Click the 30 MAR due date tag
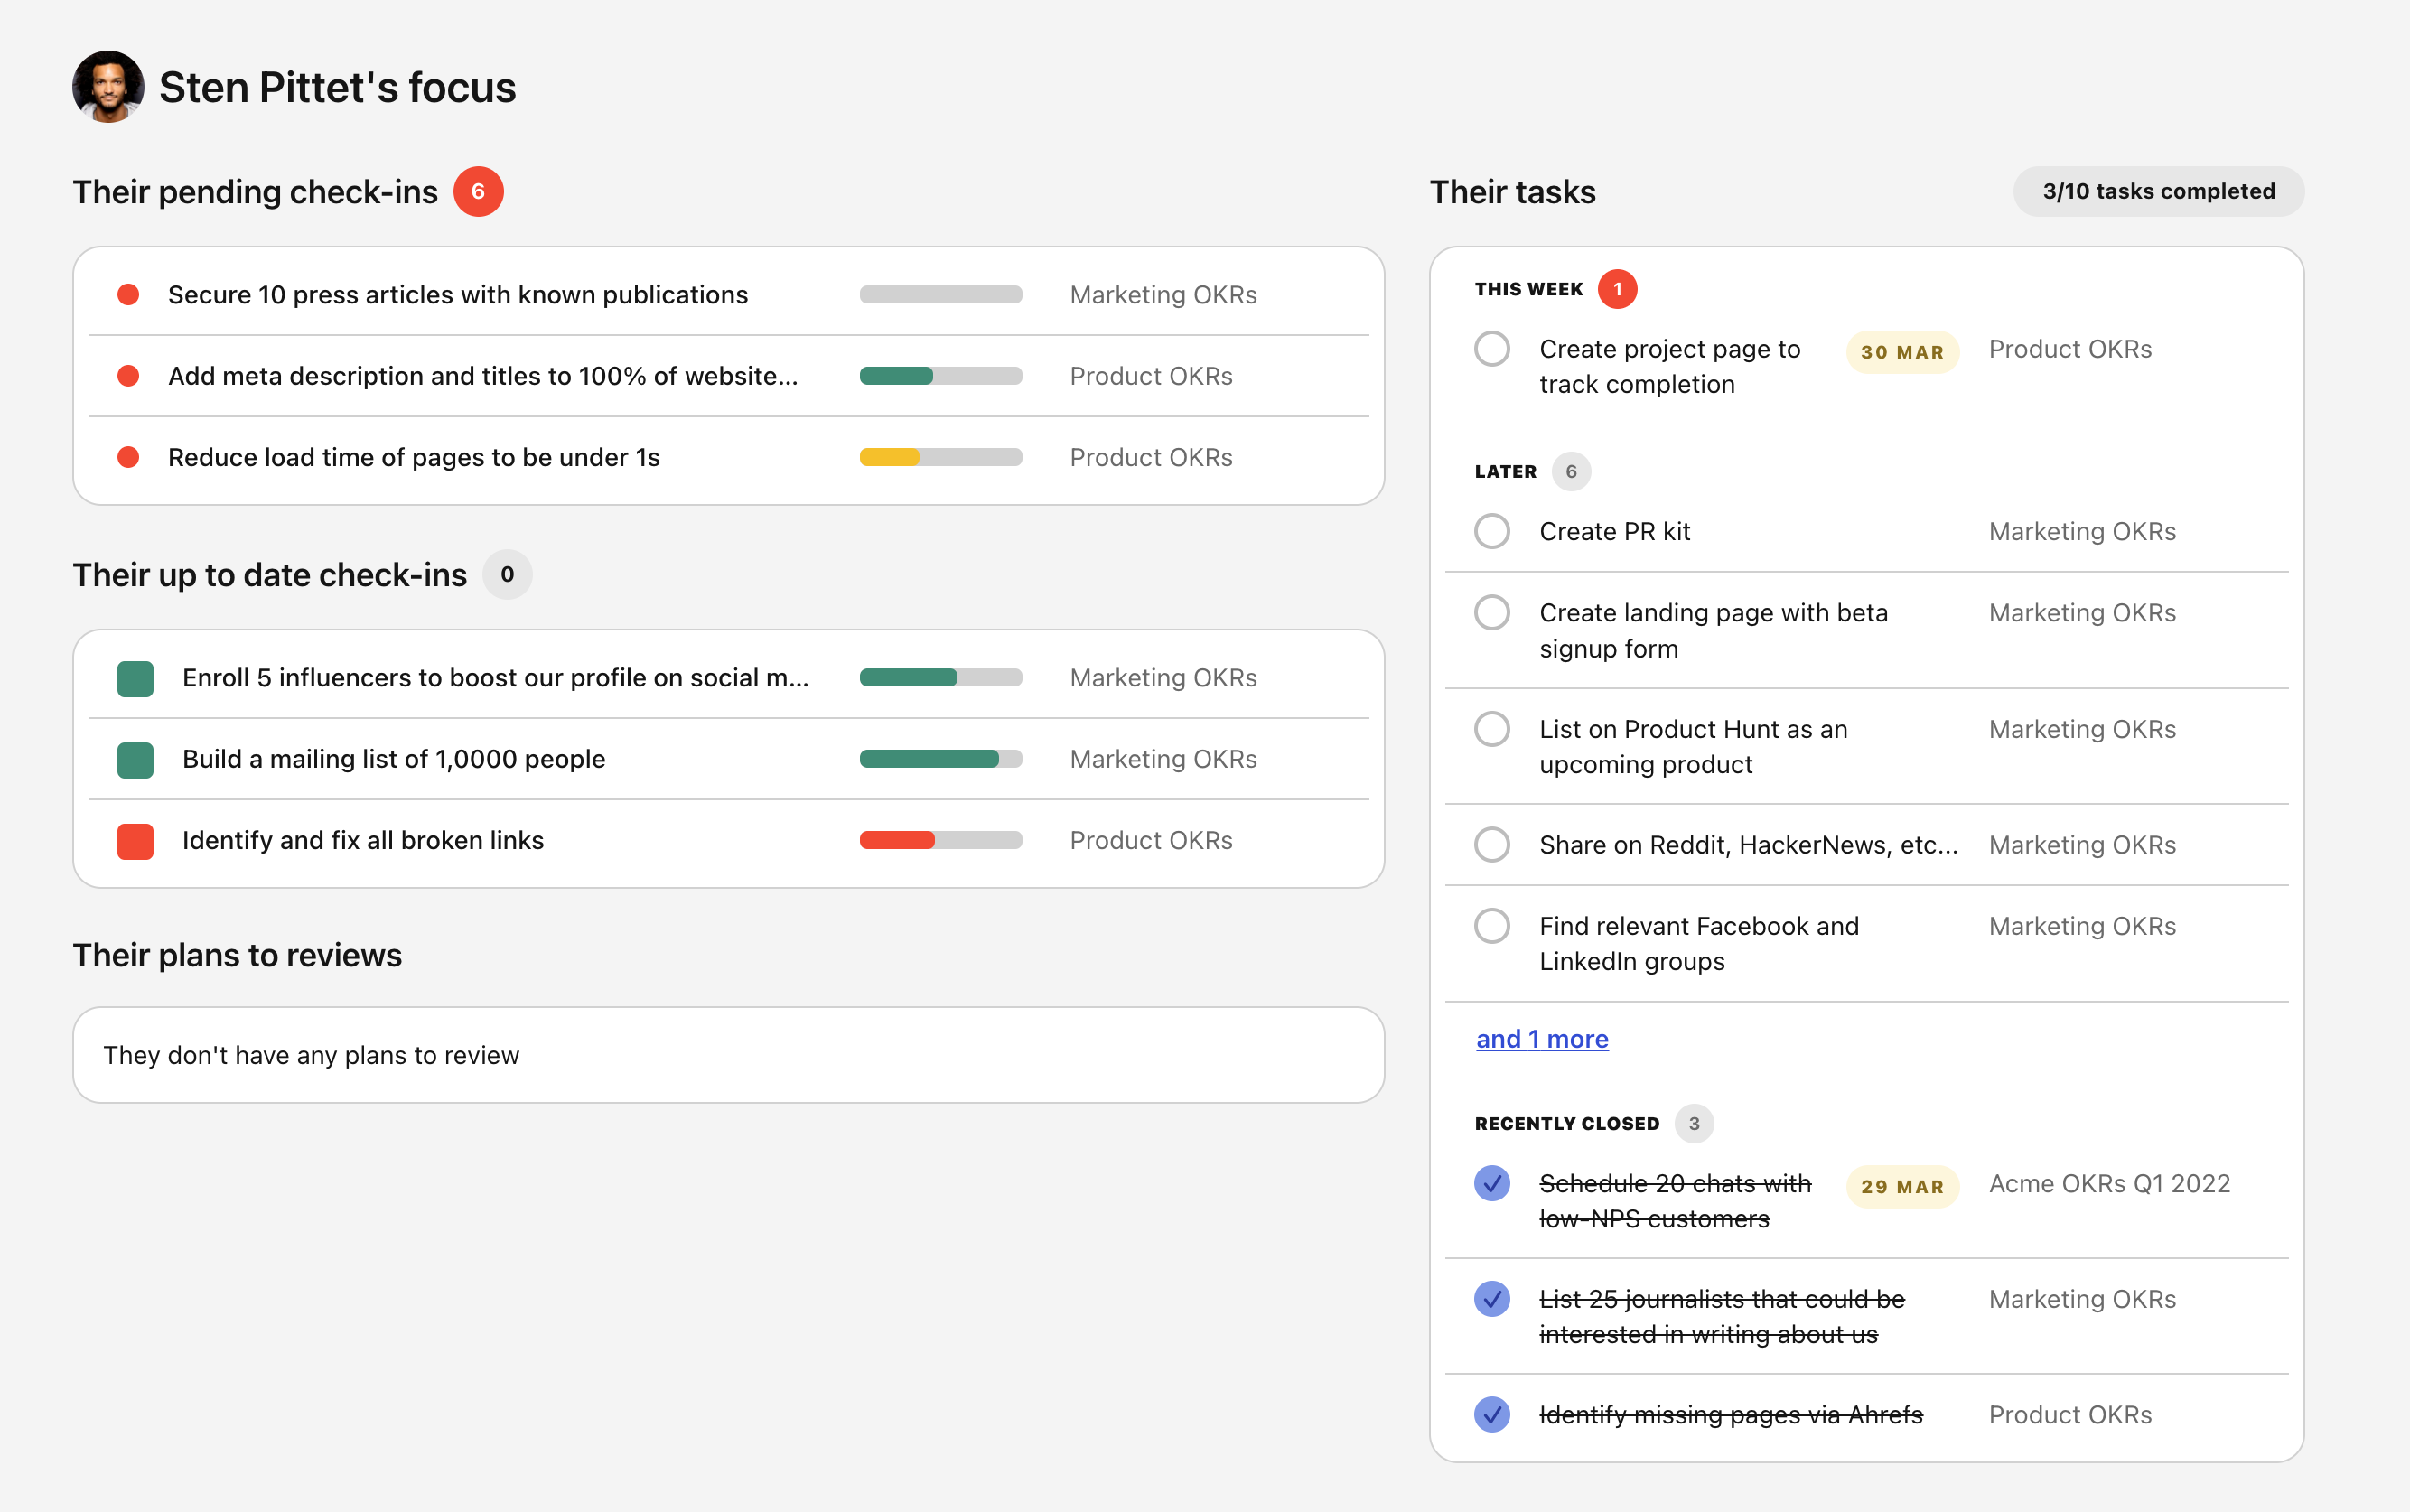Image resolution: width=2410 pixels, height=1512 pixels. [1902, 352]
